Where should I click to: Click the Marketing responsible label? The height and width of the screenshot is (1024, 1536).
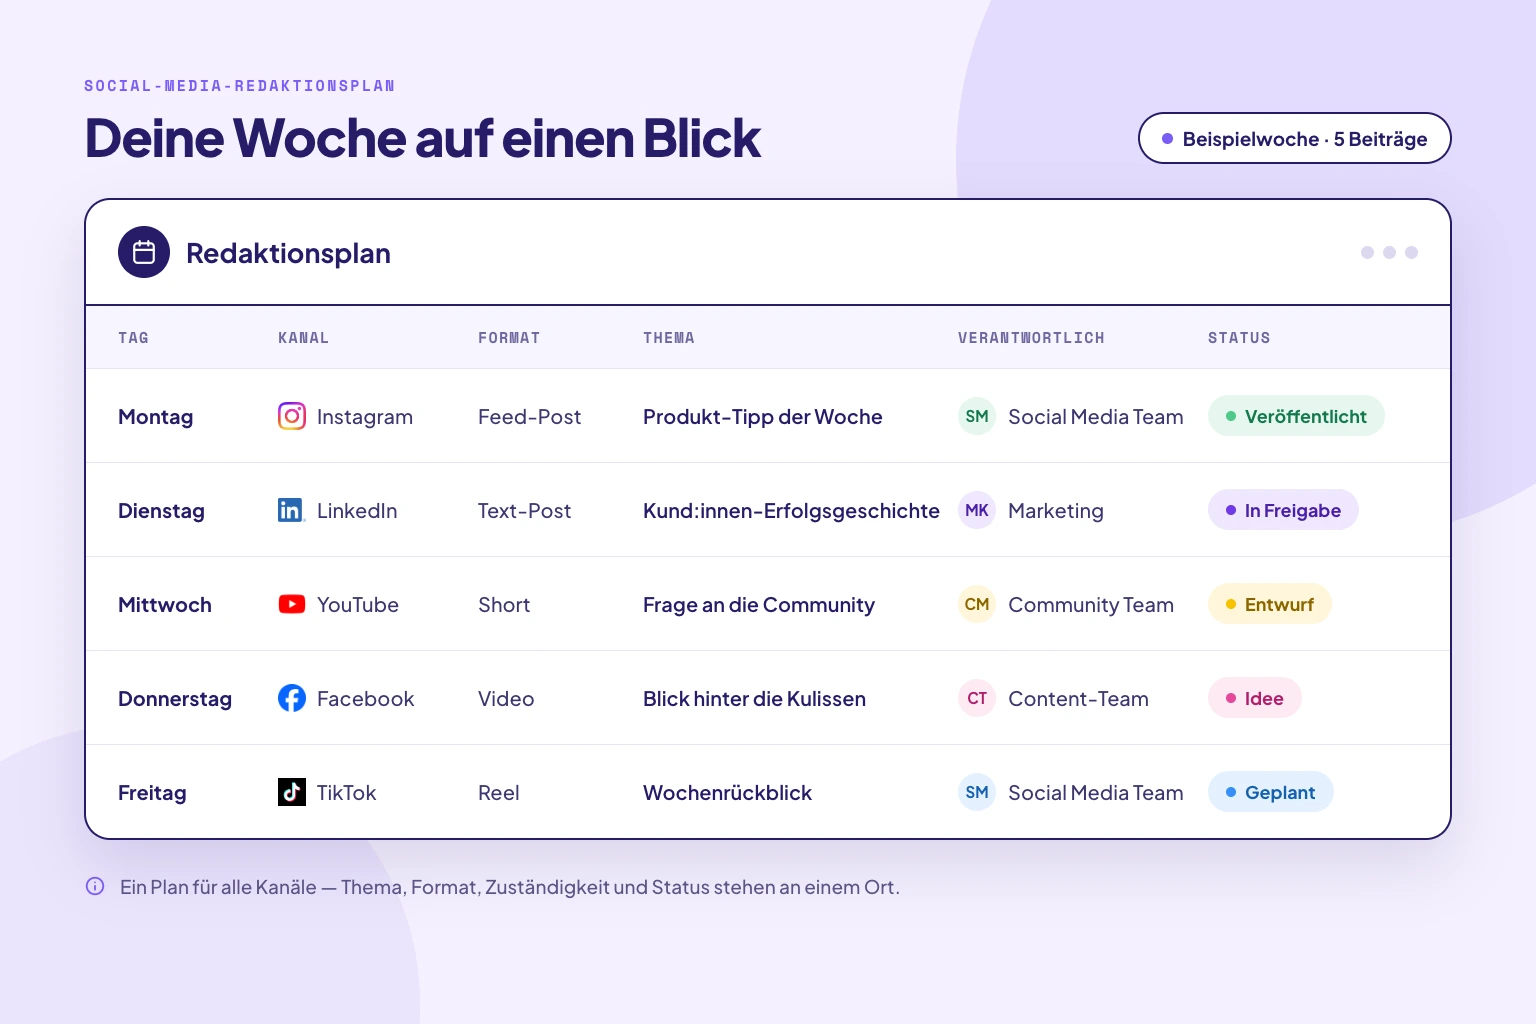(x=1056, y=511)
